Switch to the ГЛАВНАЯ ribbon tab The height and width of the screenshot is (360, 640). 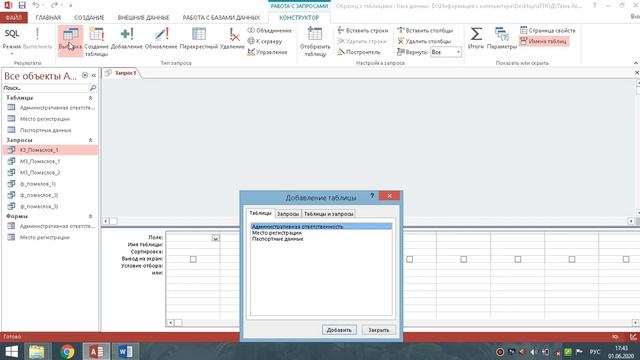click(48, 18)
